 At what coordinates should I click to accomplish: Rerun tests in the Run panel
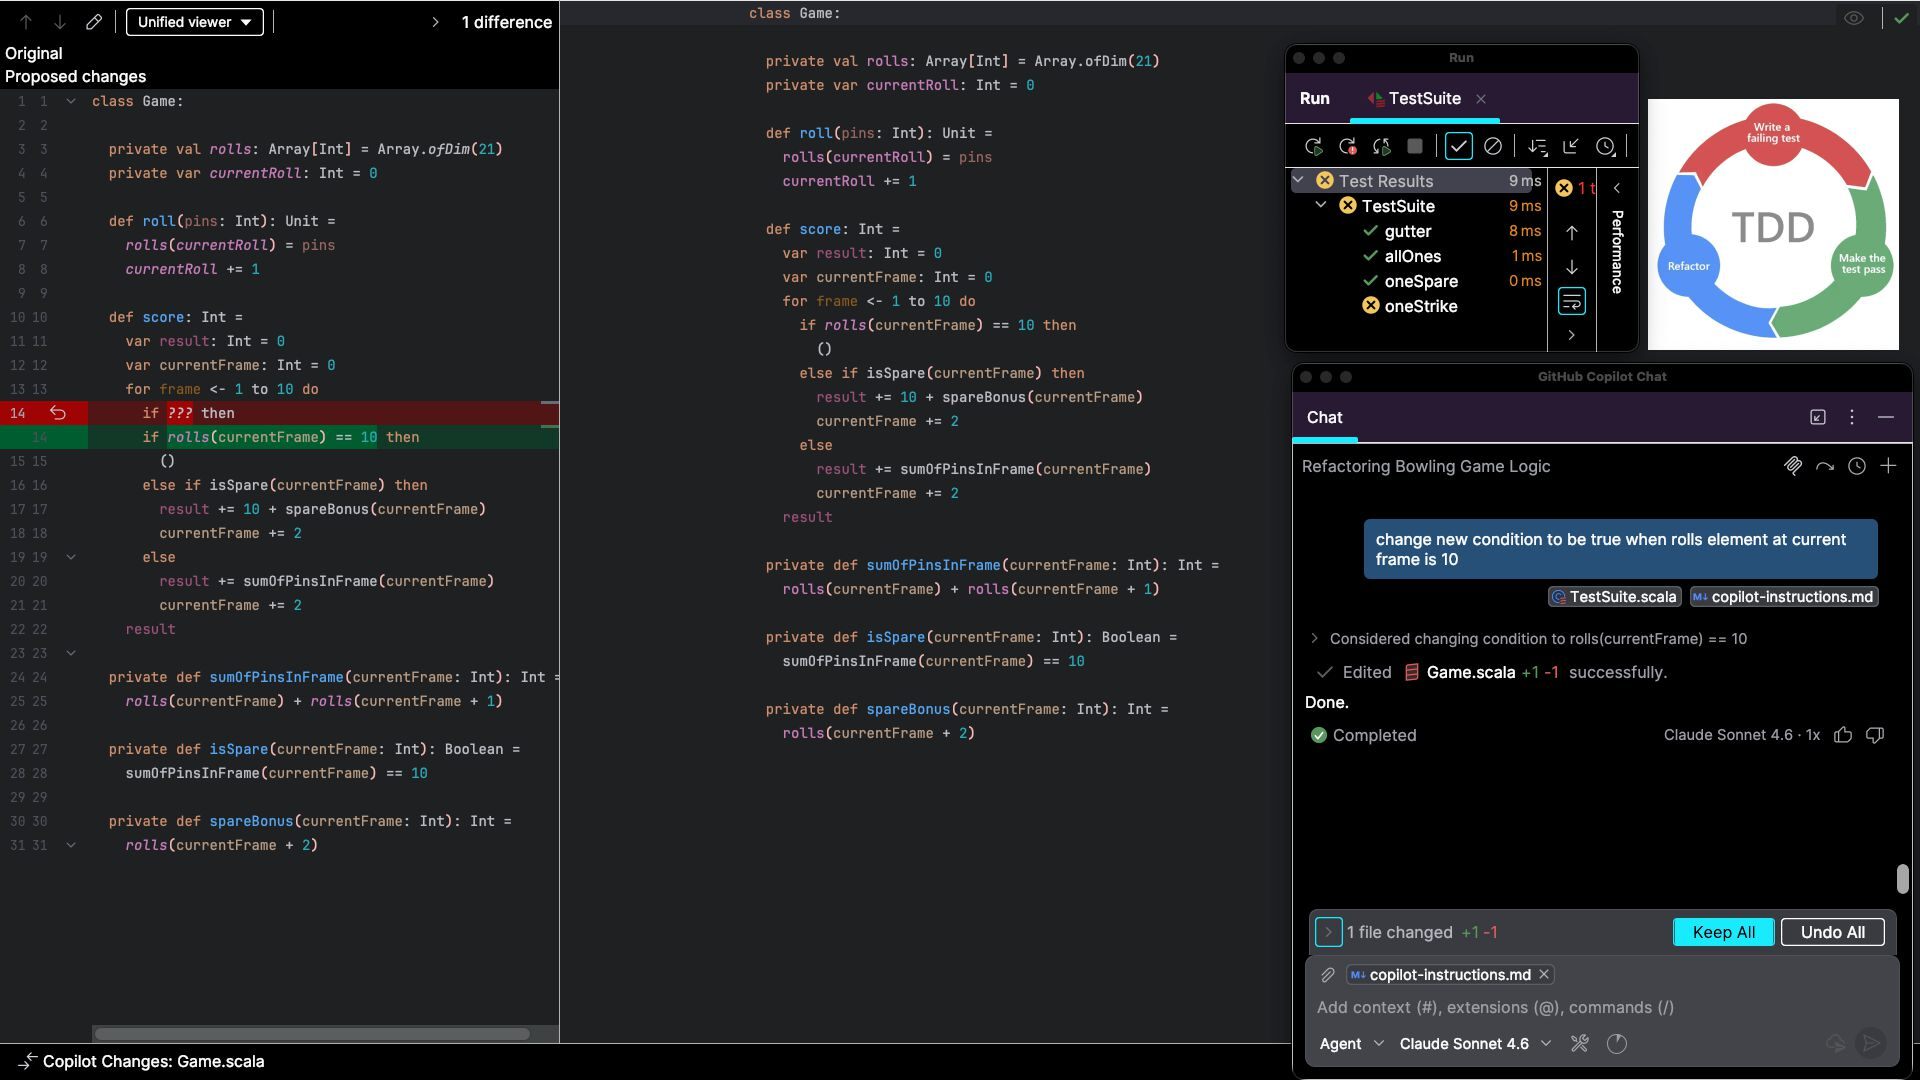1313,147
